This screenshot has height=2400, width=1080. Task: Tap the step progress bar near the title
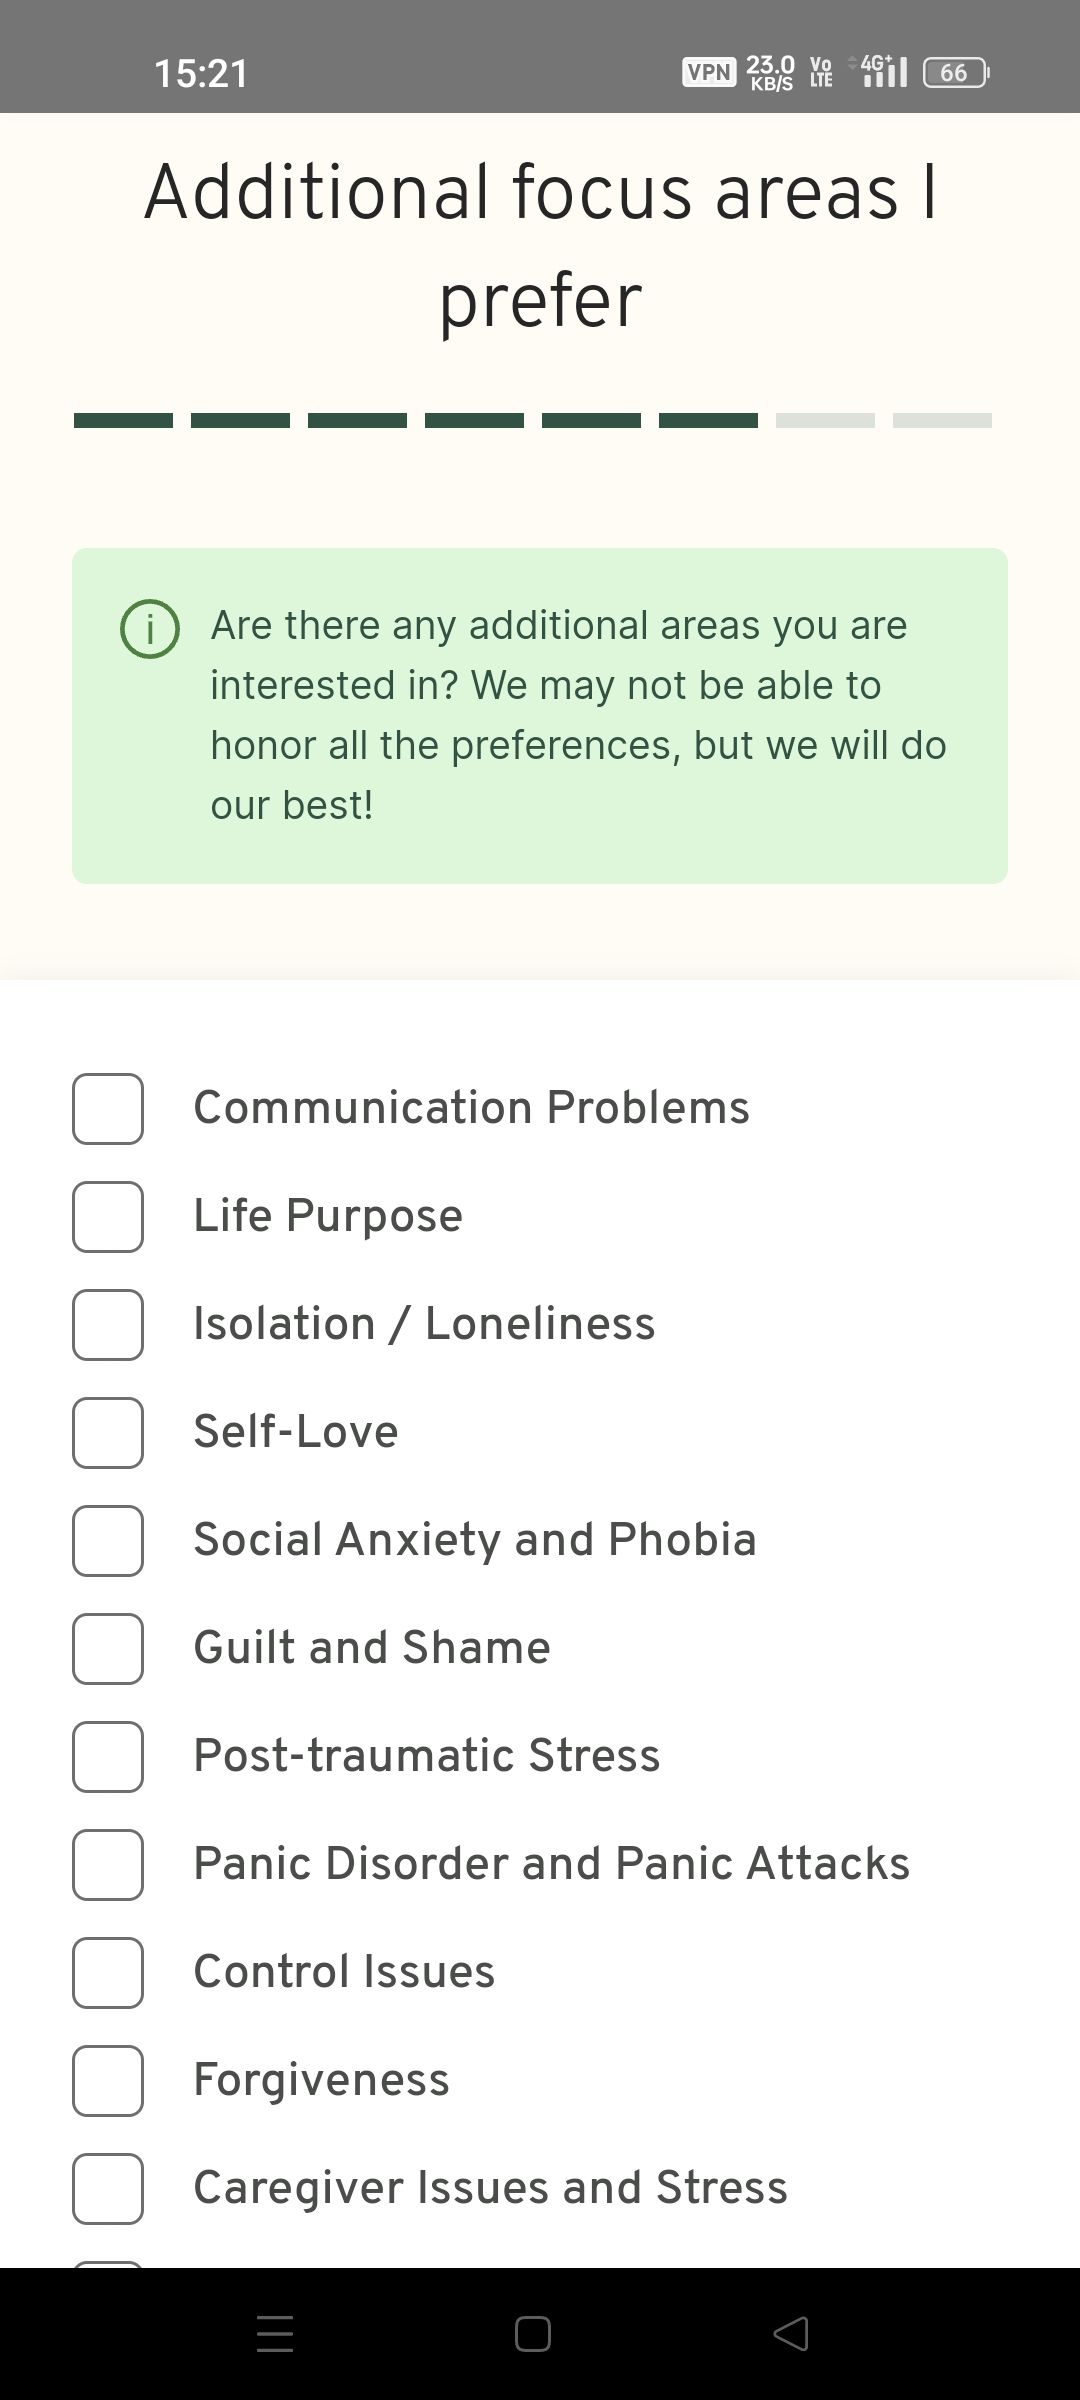(x=532, y=420)
